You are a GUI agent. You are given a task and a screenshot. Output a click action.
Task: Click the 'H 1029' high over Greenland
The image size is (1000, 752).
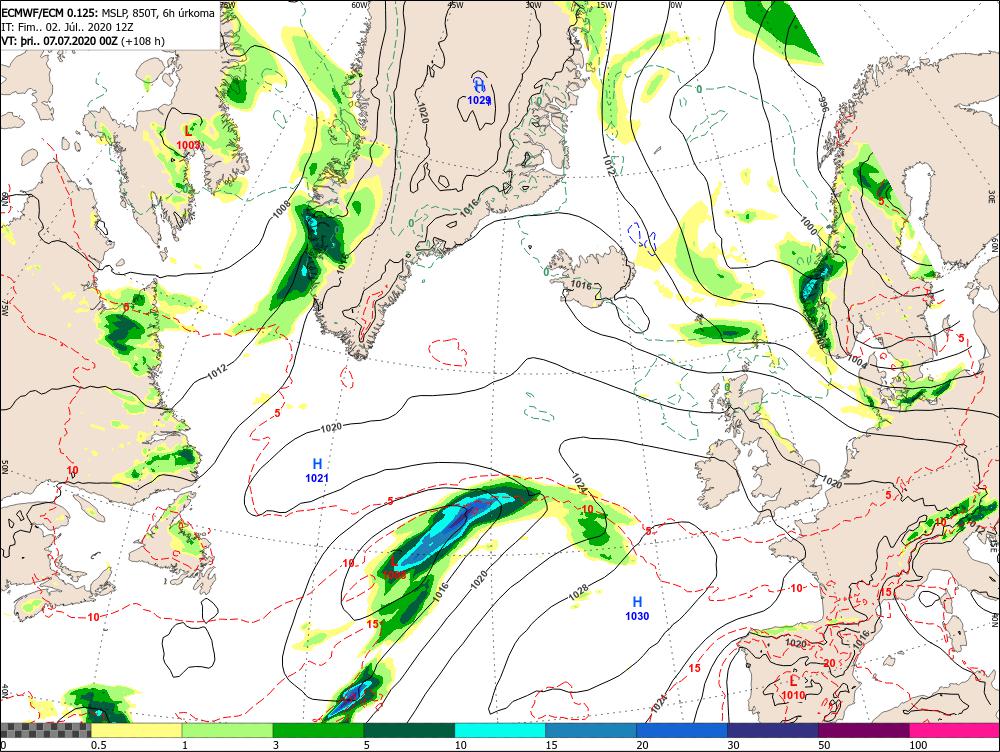click(479, 92)
